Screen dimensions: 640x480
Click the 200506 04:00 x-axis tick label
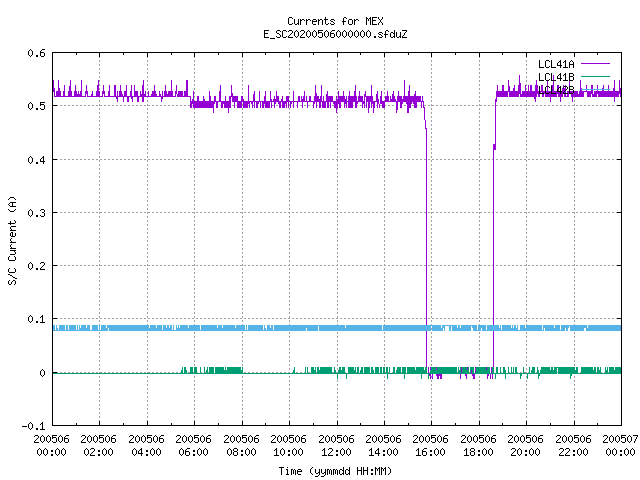(x=146, y=445)
